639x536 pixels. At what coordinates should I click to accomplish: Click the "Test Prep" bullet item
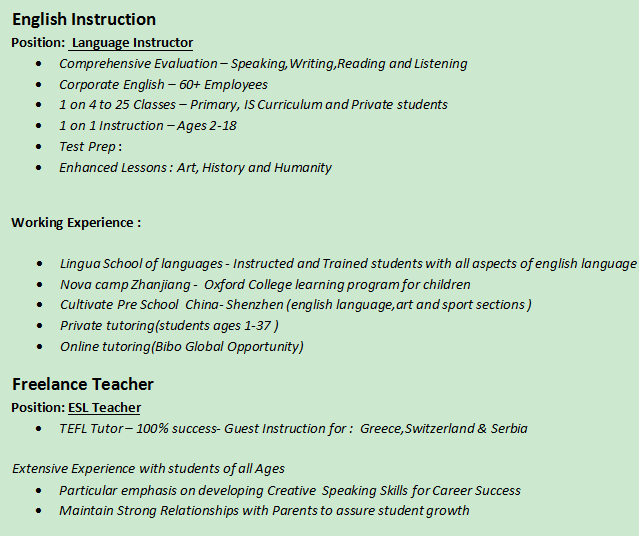click(x=90, y=147)
